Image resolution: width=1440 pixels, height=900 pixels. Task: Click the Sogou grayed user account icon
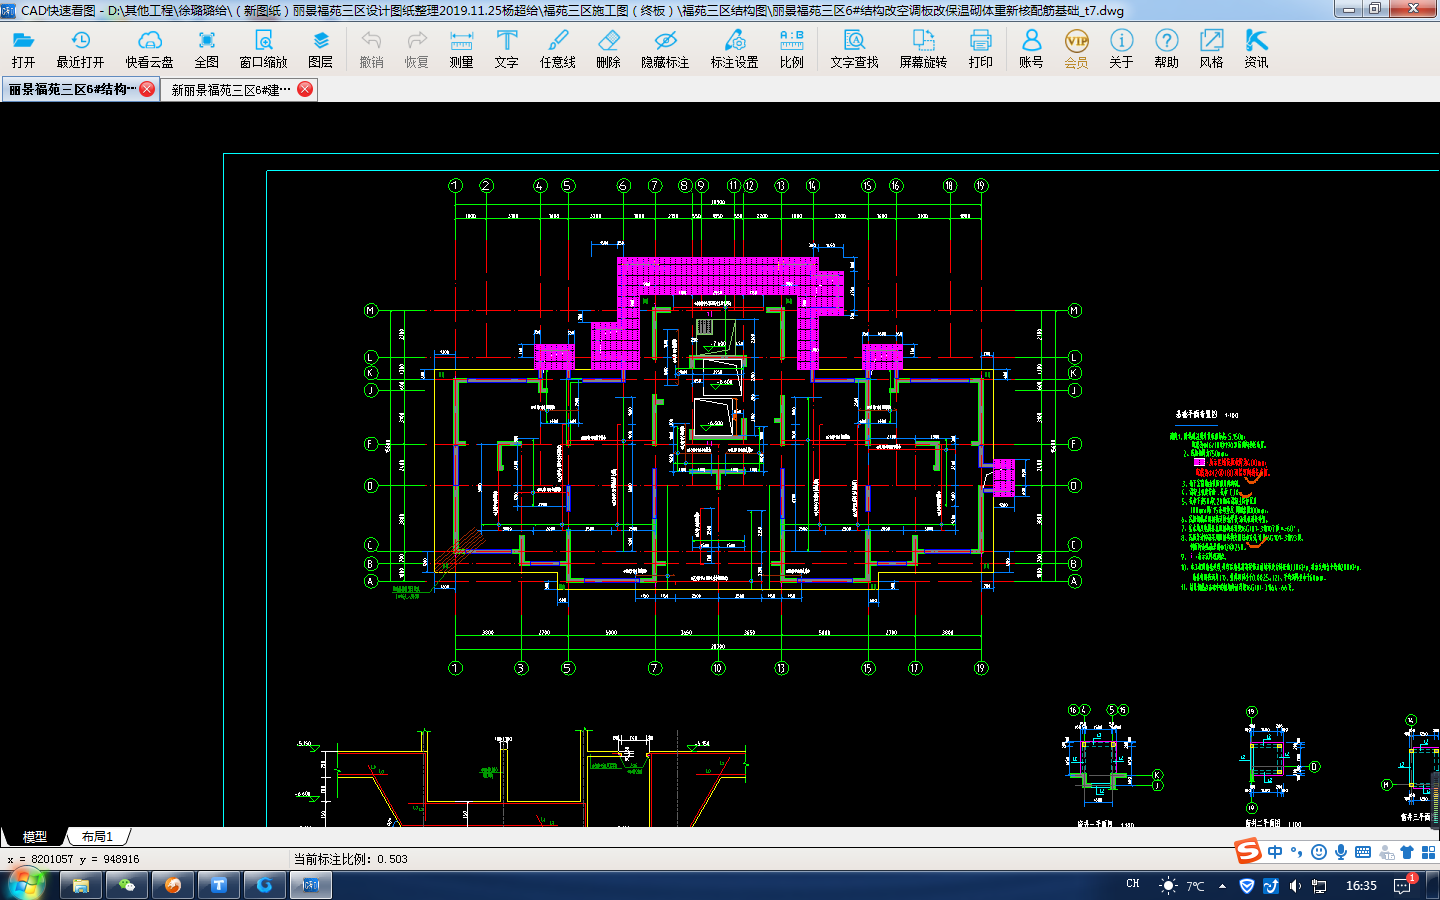tap(1386, 852)
